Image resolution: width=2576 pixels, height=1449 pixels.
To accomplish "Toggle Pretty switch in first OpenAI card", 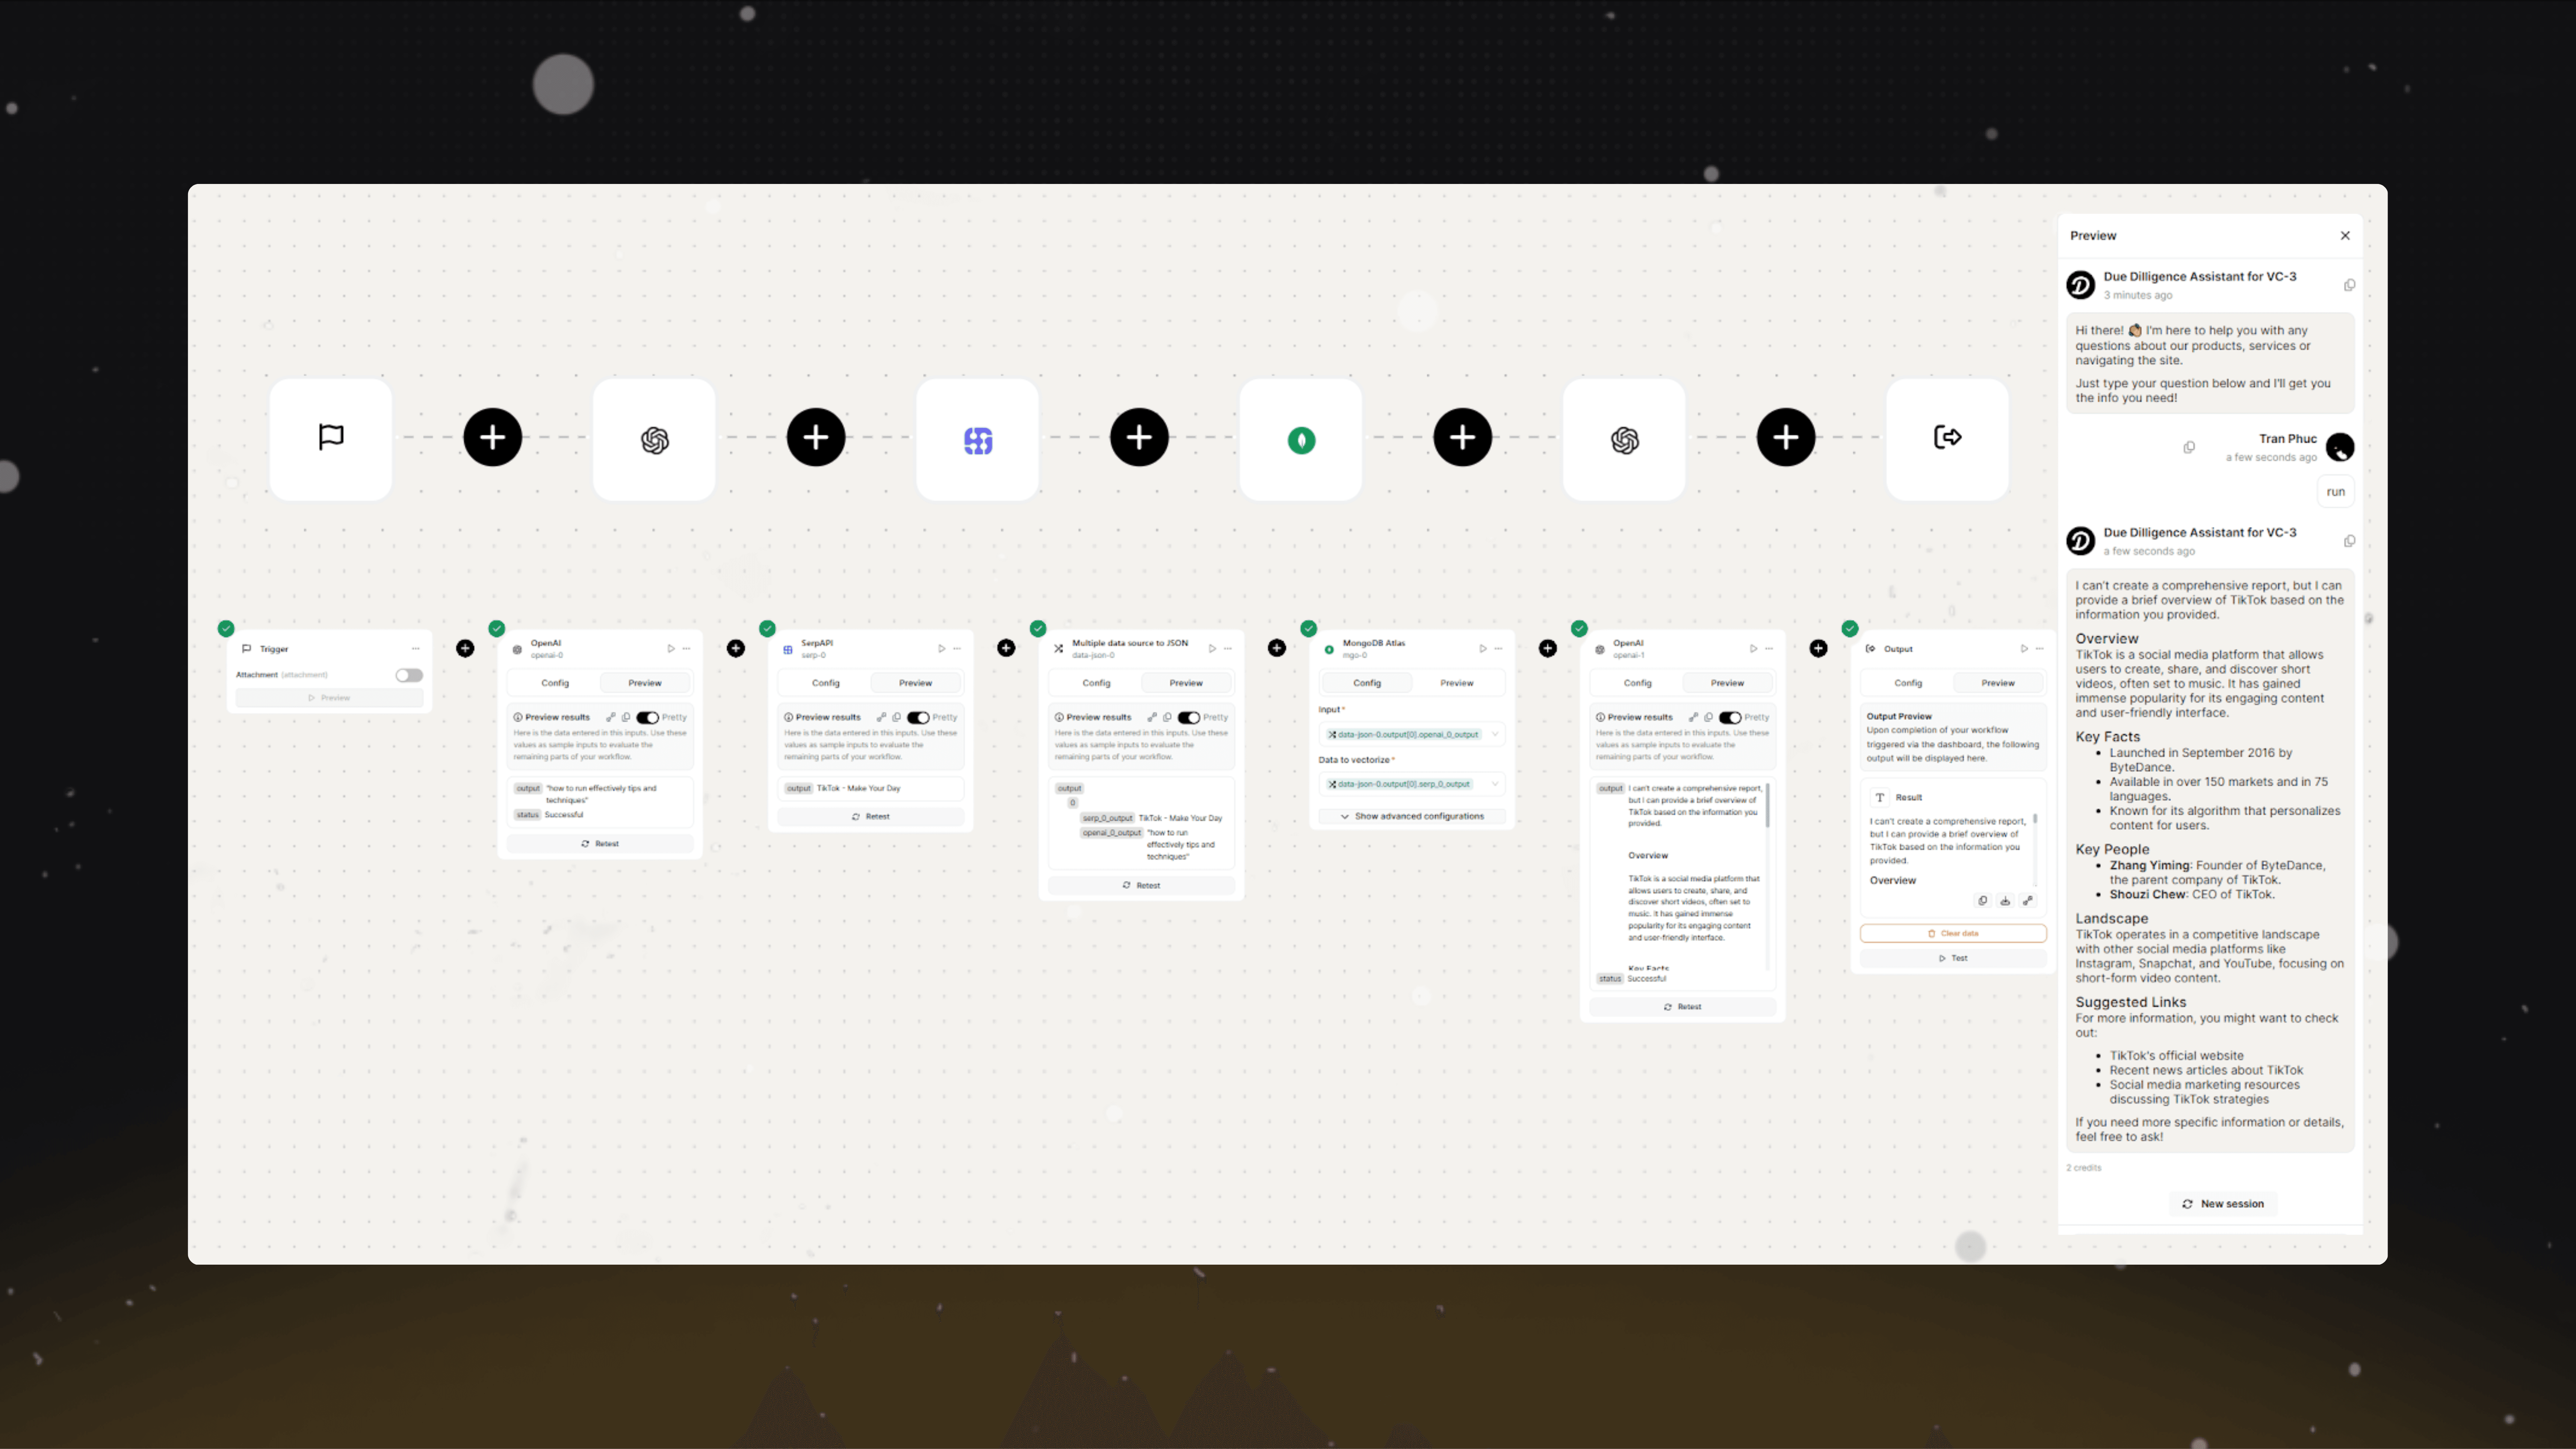I will (x=647, y=717).
